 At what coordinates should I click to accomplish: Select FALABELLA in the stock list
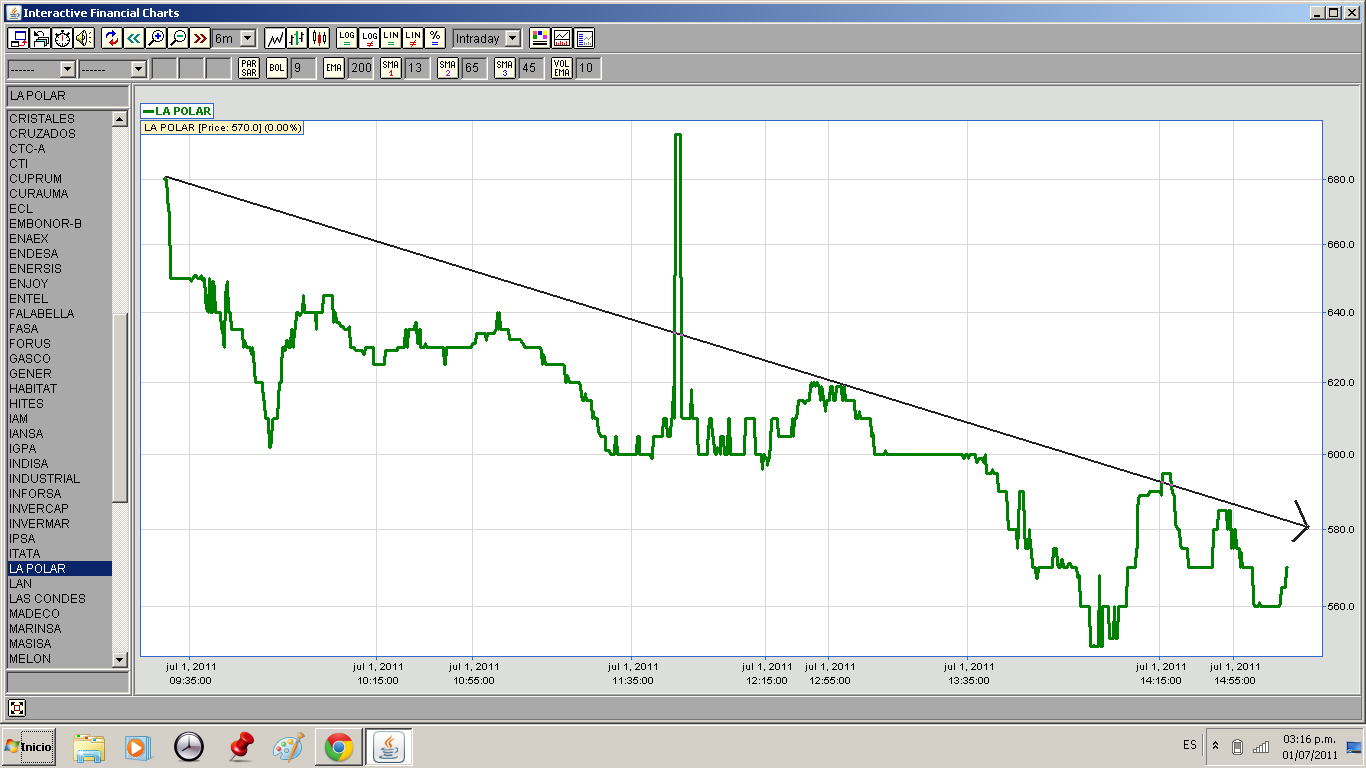59,314
